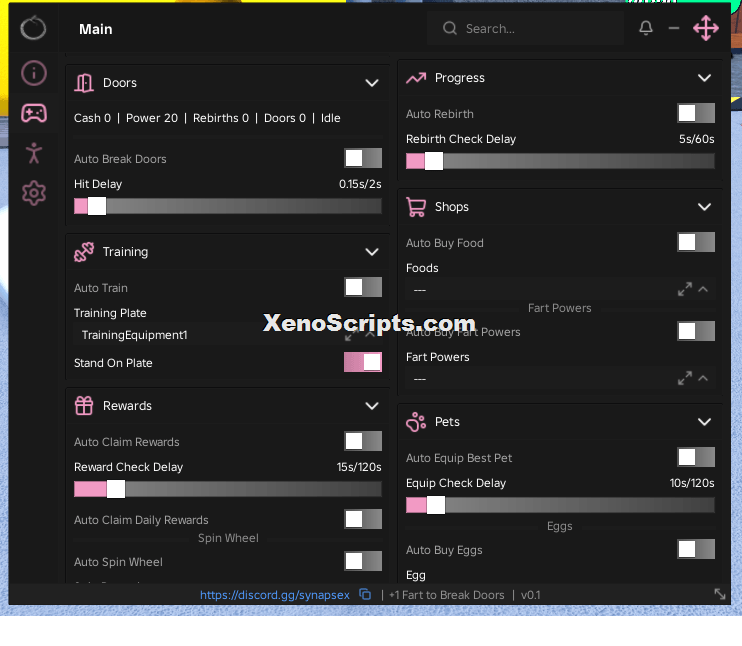The image size is (742, 646).
Task: Open the Training Plate dropdown
Action: 227,335
